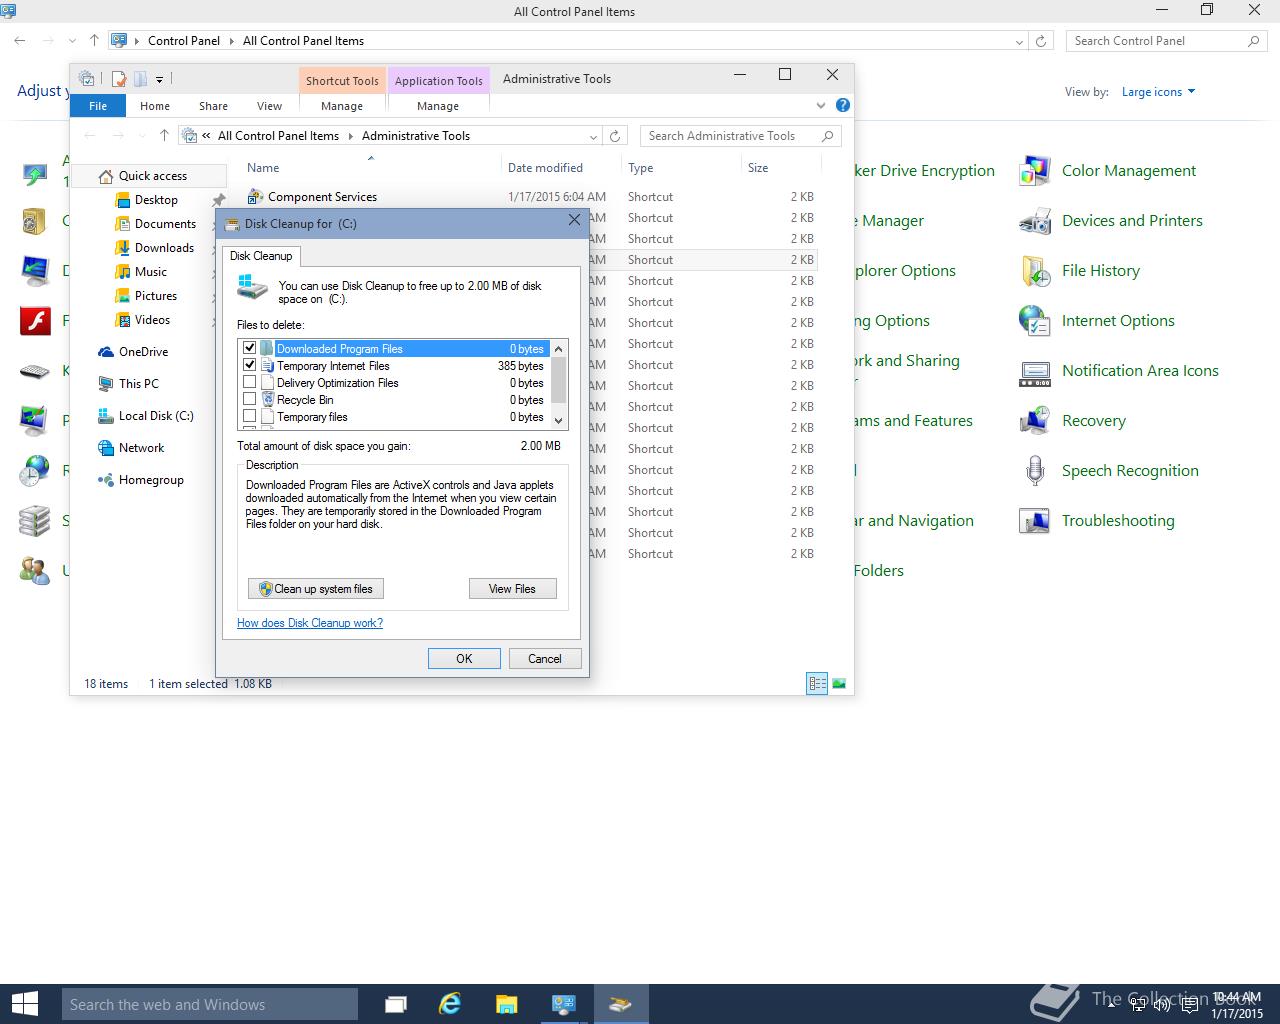
Task: Launch Internet Explorer from taskbar
Action: [450, 1004]
